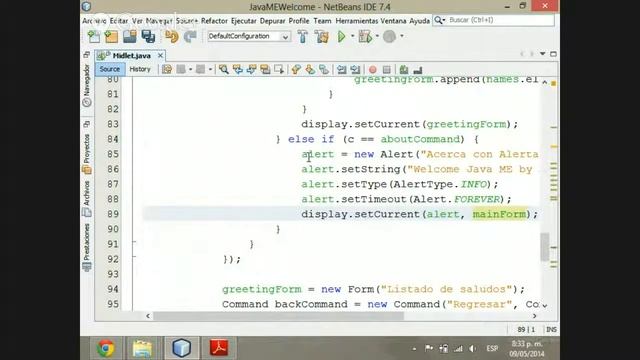
Task: Open the Forward history dropdown arrow
Action: 210,69
